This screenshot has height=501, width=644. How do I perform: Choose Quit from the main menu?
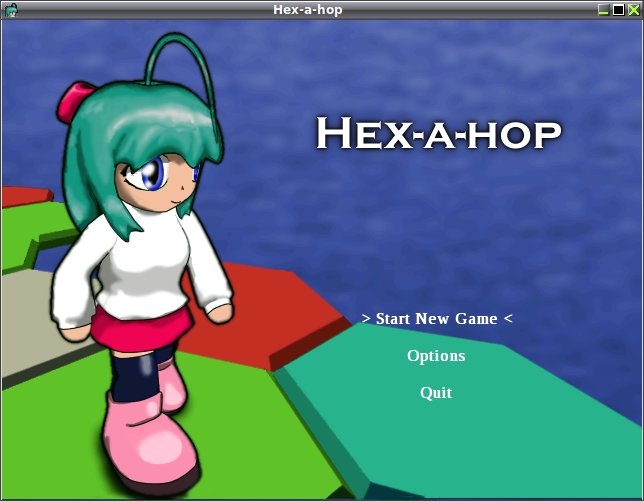click(x=436, y=393)
